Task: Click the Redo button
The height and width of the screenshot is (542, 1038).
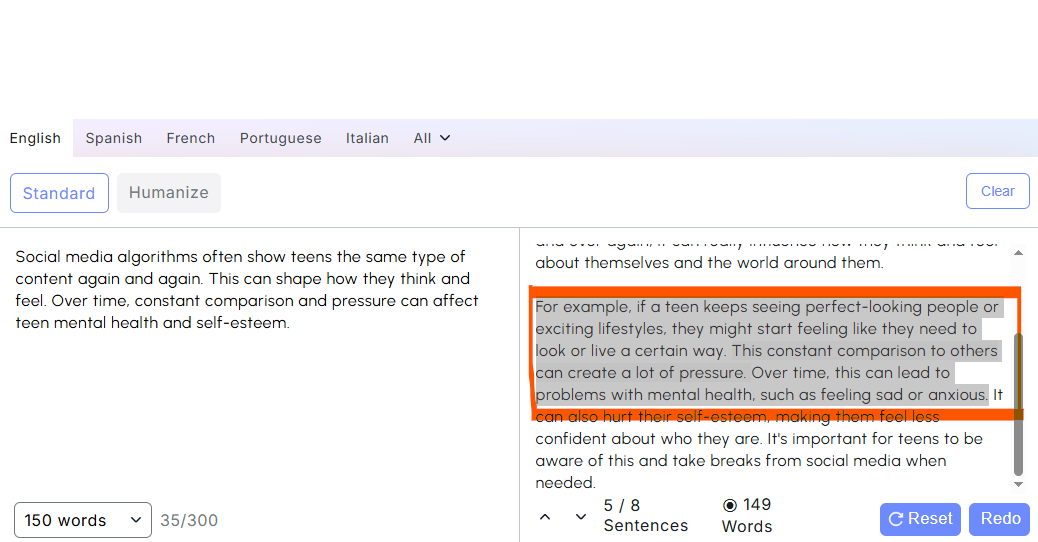Action: tap(1000, 519)
